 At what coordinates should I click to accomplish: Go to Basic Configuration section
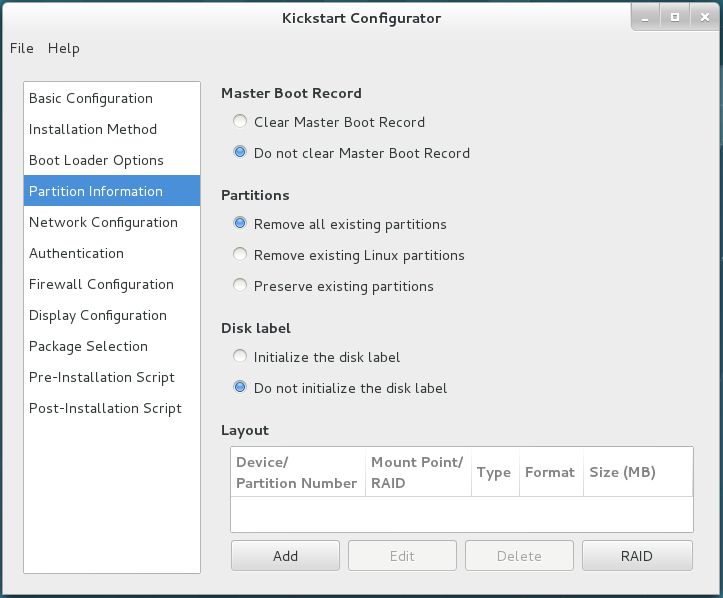pos(91,98)
